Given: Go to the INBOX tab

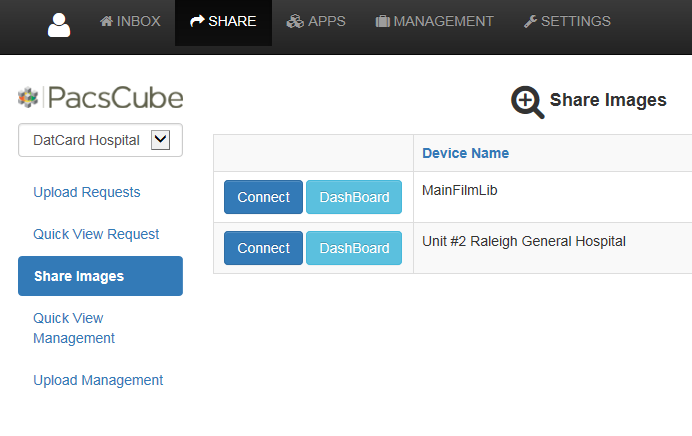Looking at the screenshot, I should (130, 21).
